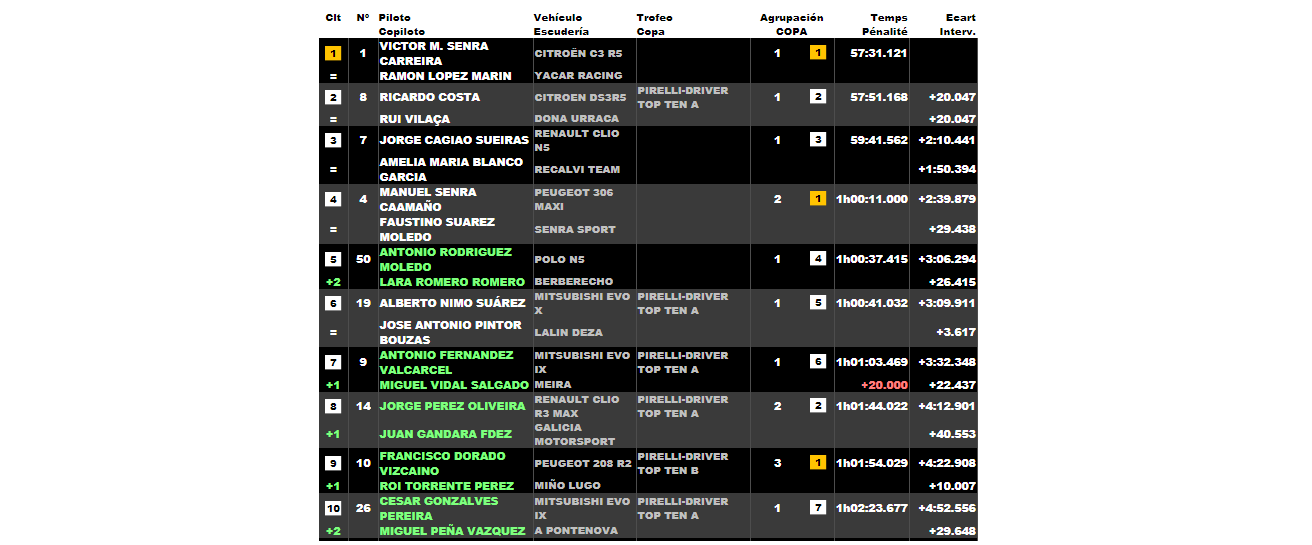Click the Piloto column header
1312x545 pixels.
[x=394, y=18]
